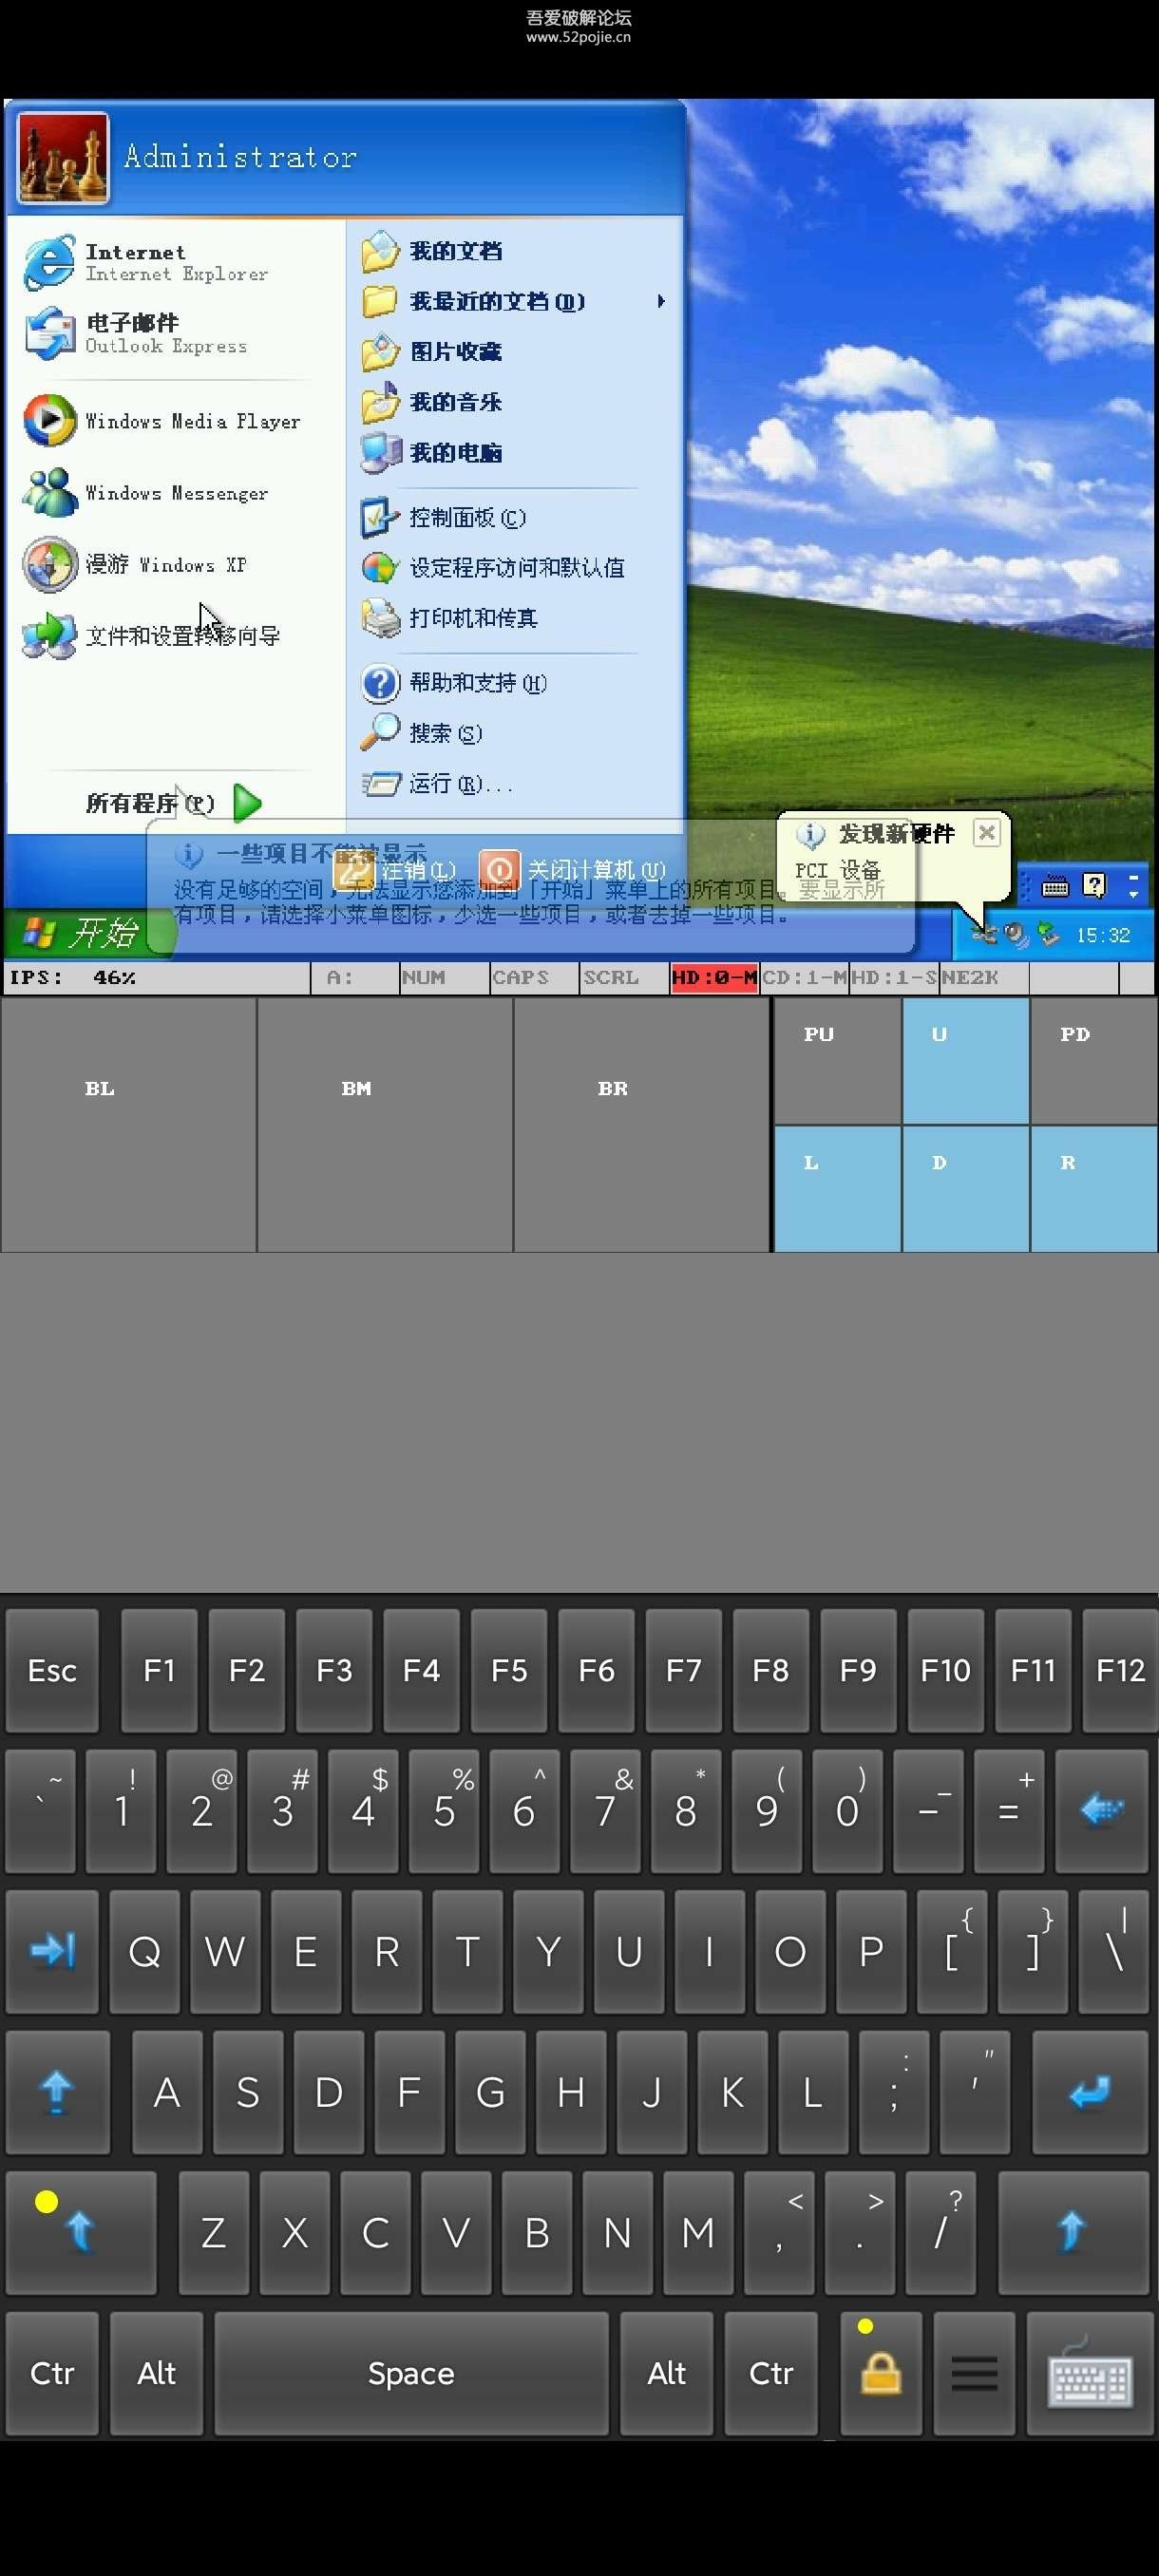The image size is (1159, 2576).
Task: Open the hamburger menu key
Action: [x=974, y=2374]
